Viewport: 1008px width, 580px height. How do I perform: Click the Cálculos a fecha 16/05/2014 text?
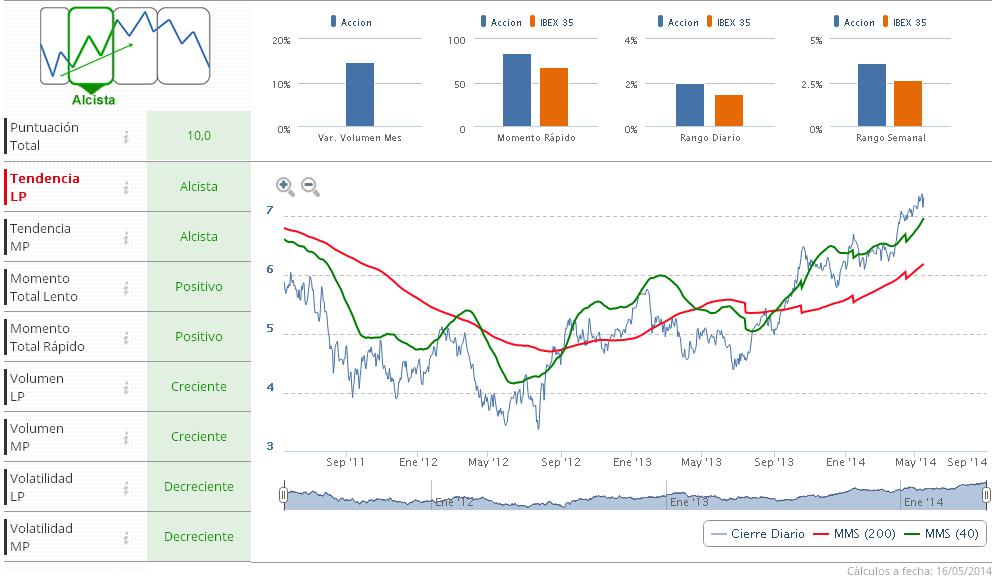click(x=919, y=571)
